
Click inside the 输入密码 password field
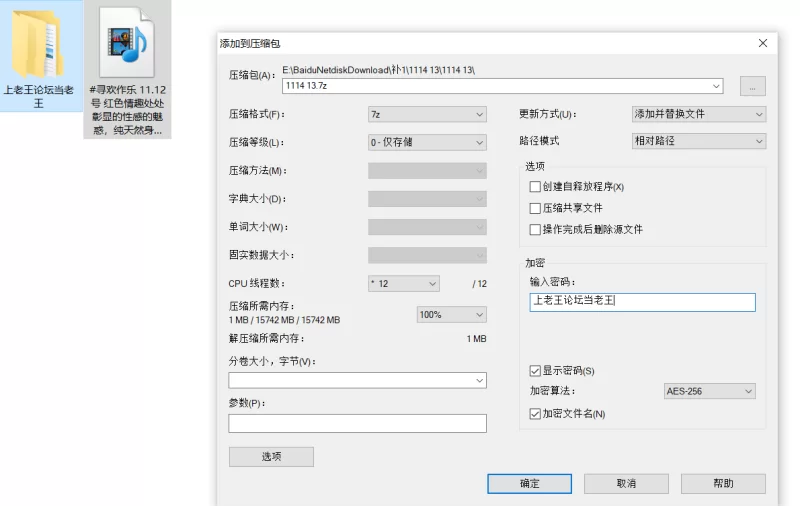642,302
